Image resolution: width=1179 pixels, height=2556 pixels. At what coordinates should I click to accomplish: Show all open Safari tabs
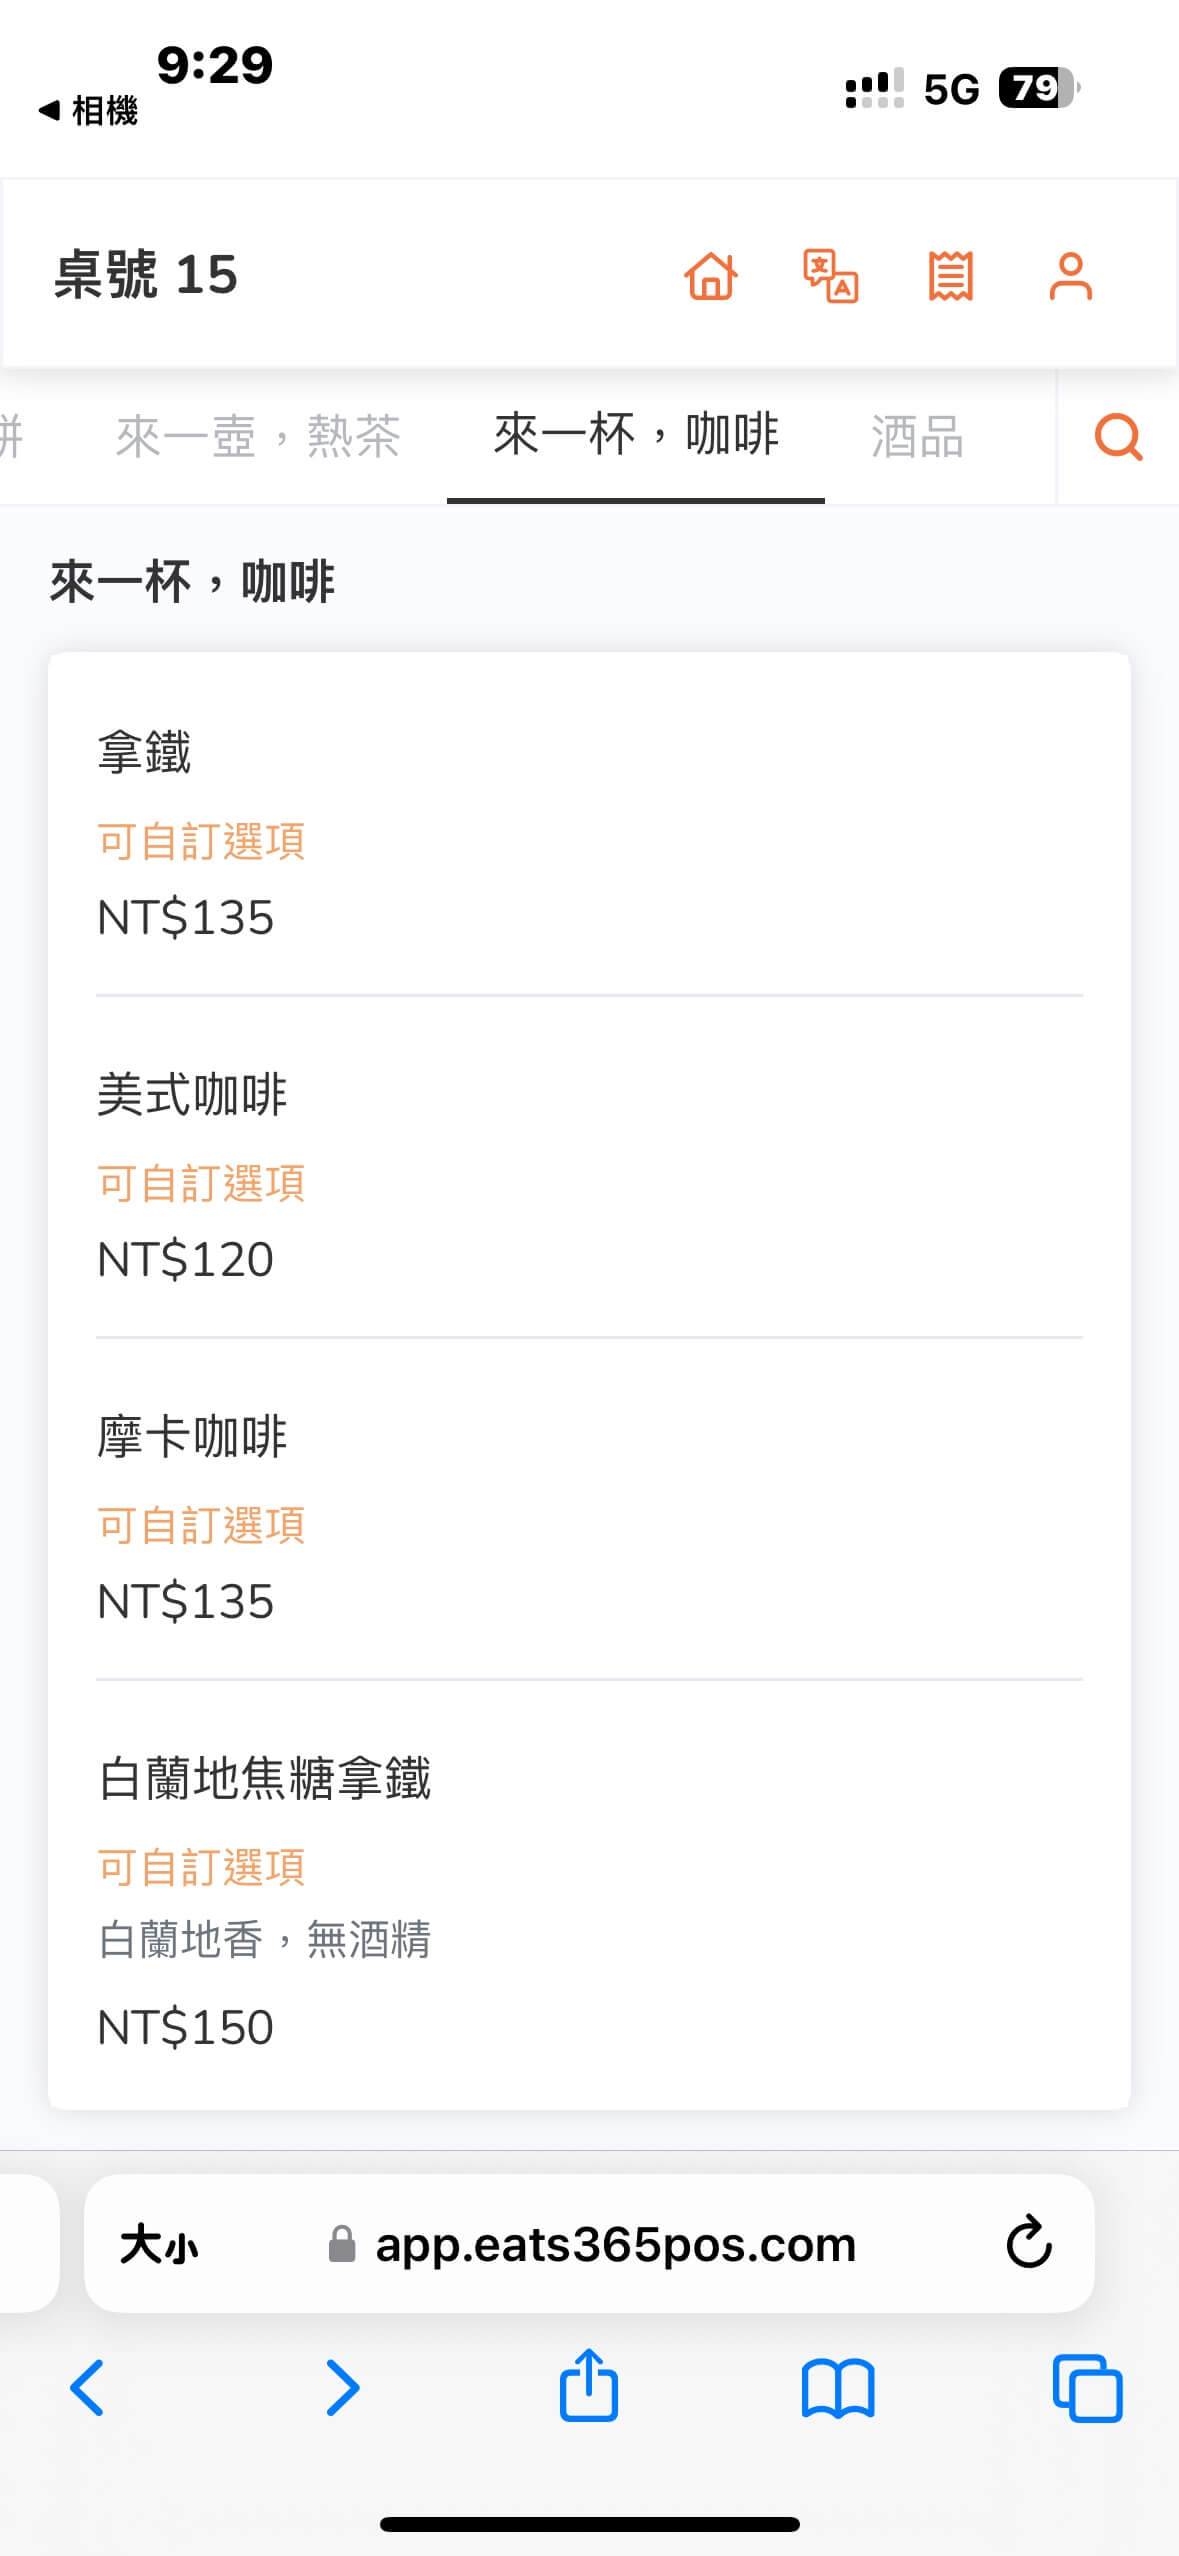pyautogui.click(x=1087, y=2388)
